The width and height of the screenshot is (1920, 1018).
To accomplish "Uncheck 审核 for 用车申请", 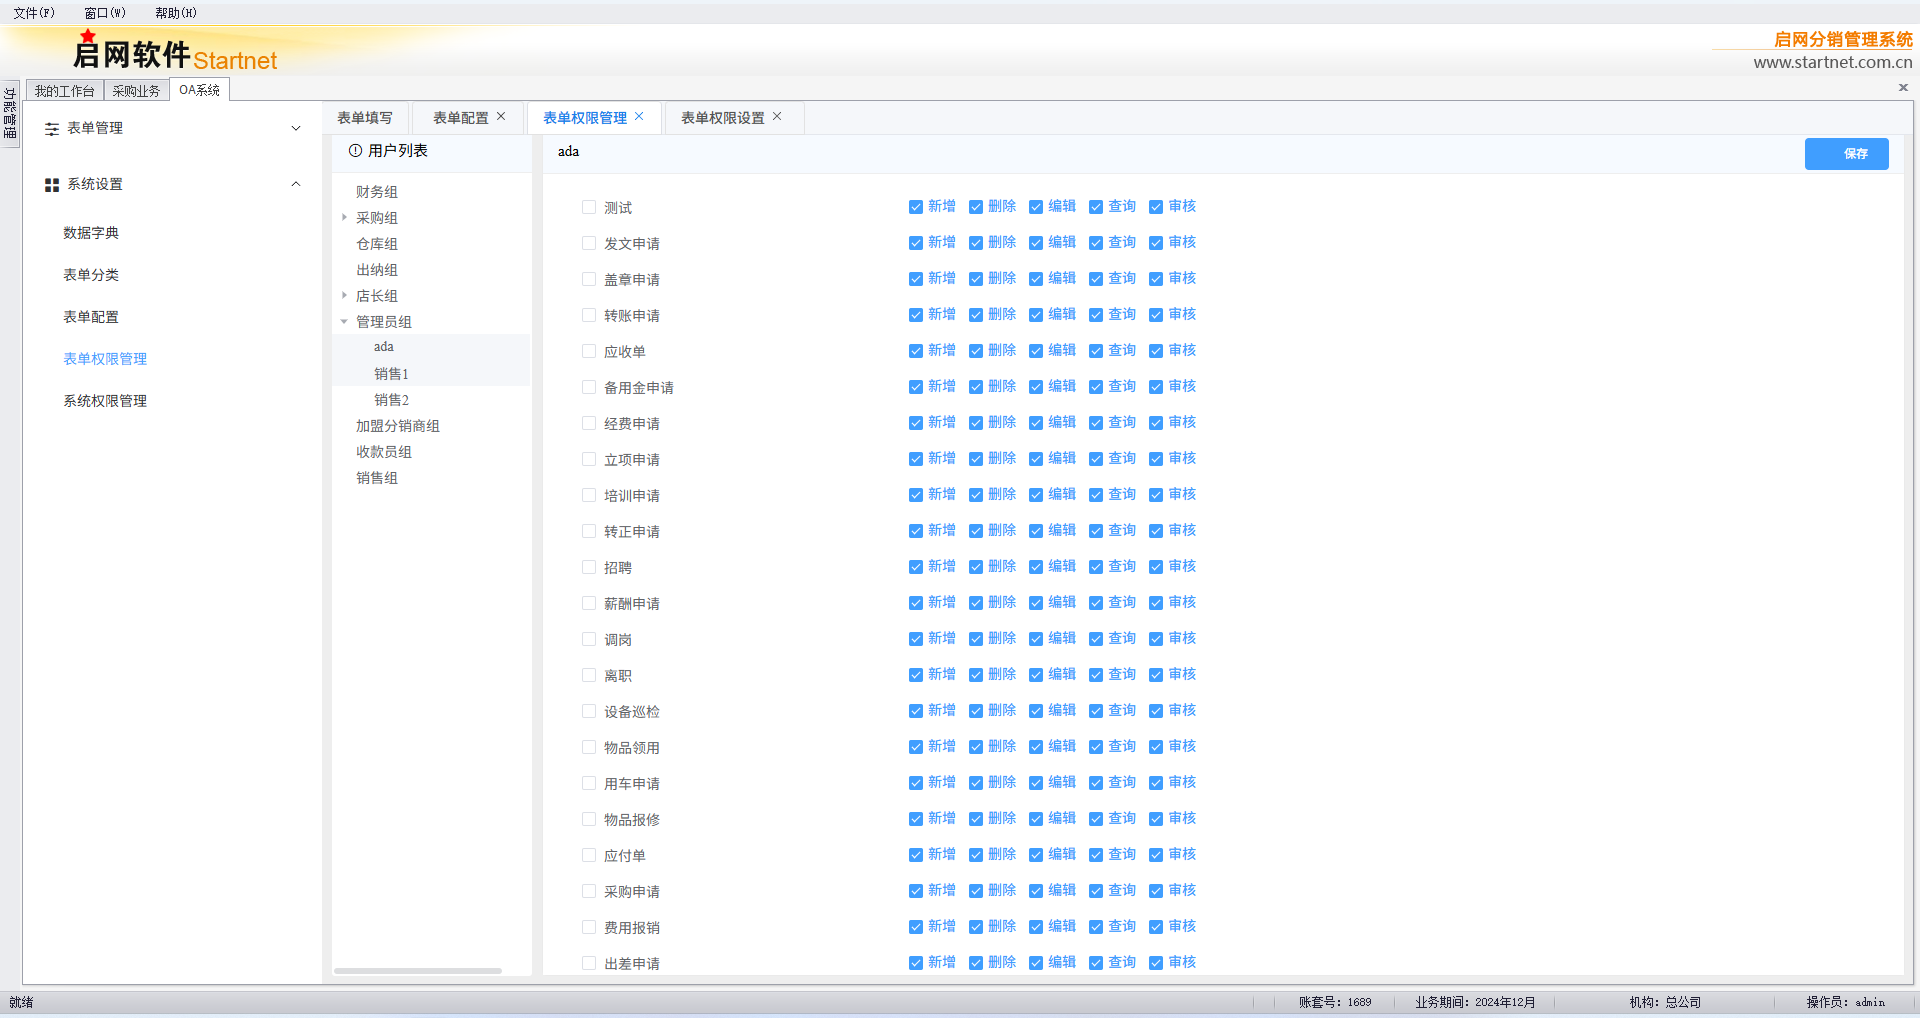I will click(1156, 783).
